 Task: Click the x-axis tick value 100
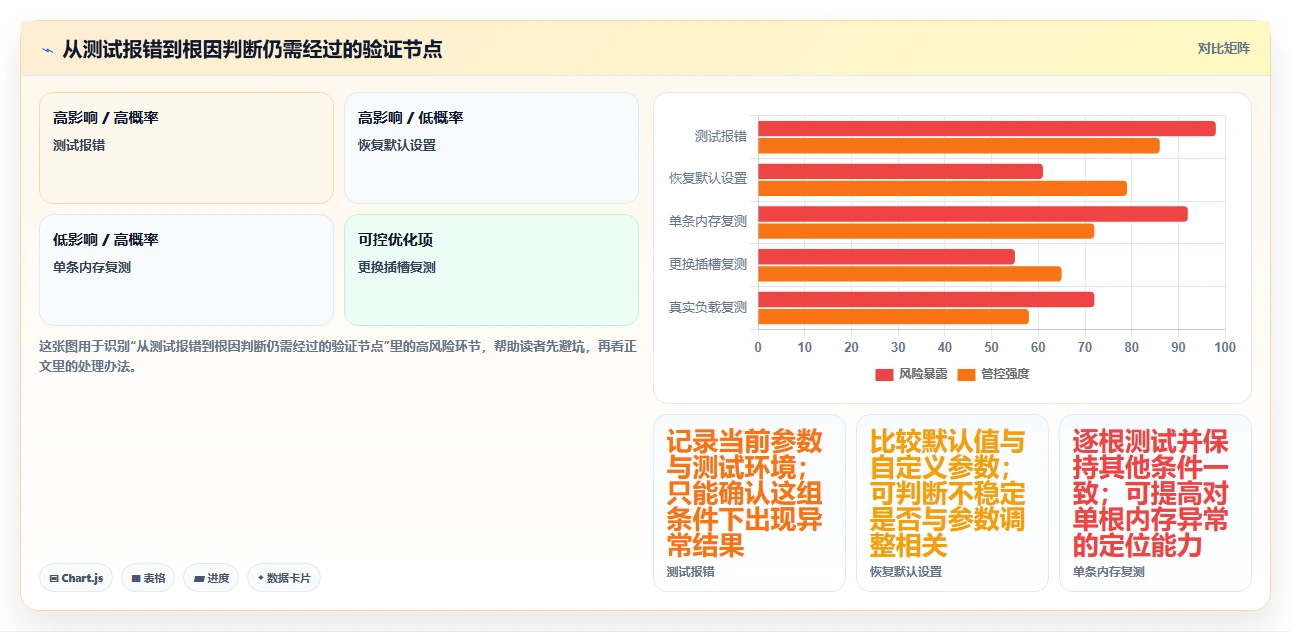click(1225, 347)
